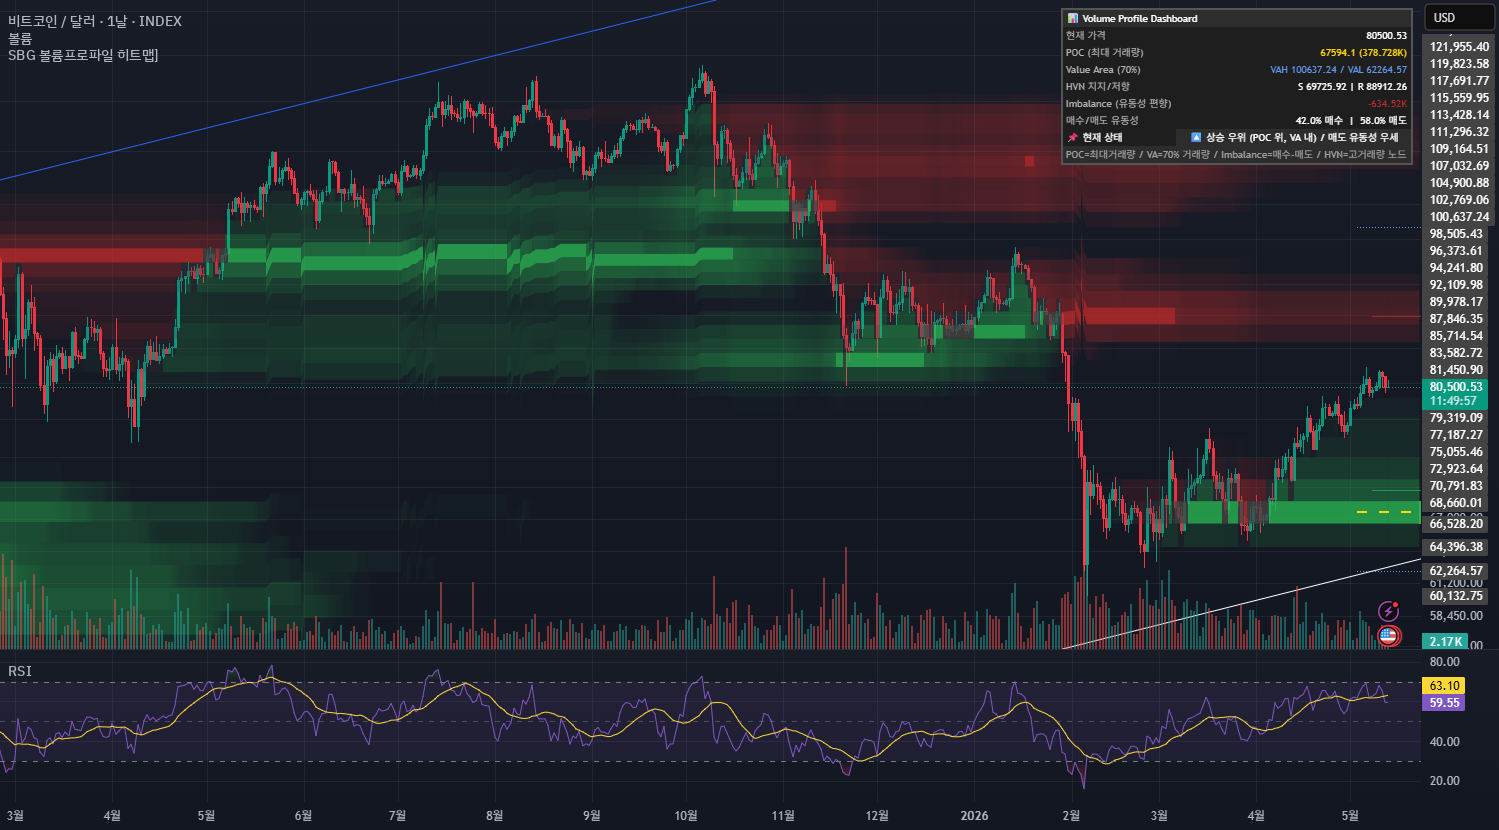The image size is (1499, 830).
Task: Click the POC=최대거래량 legend footer line
Action: pos(1236,154)
